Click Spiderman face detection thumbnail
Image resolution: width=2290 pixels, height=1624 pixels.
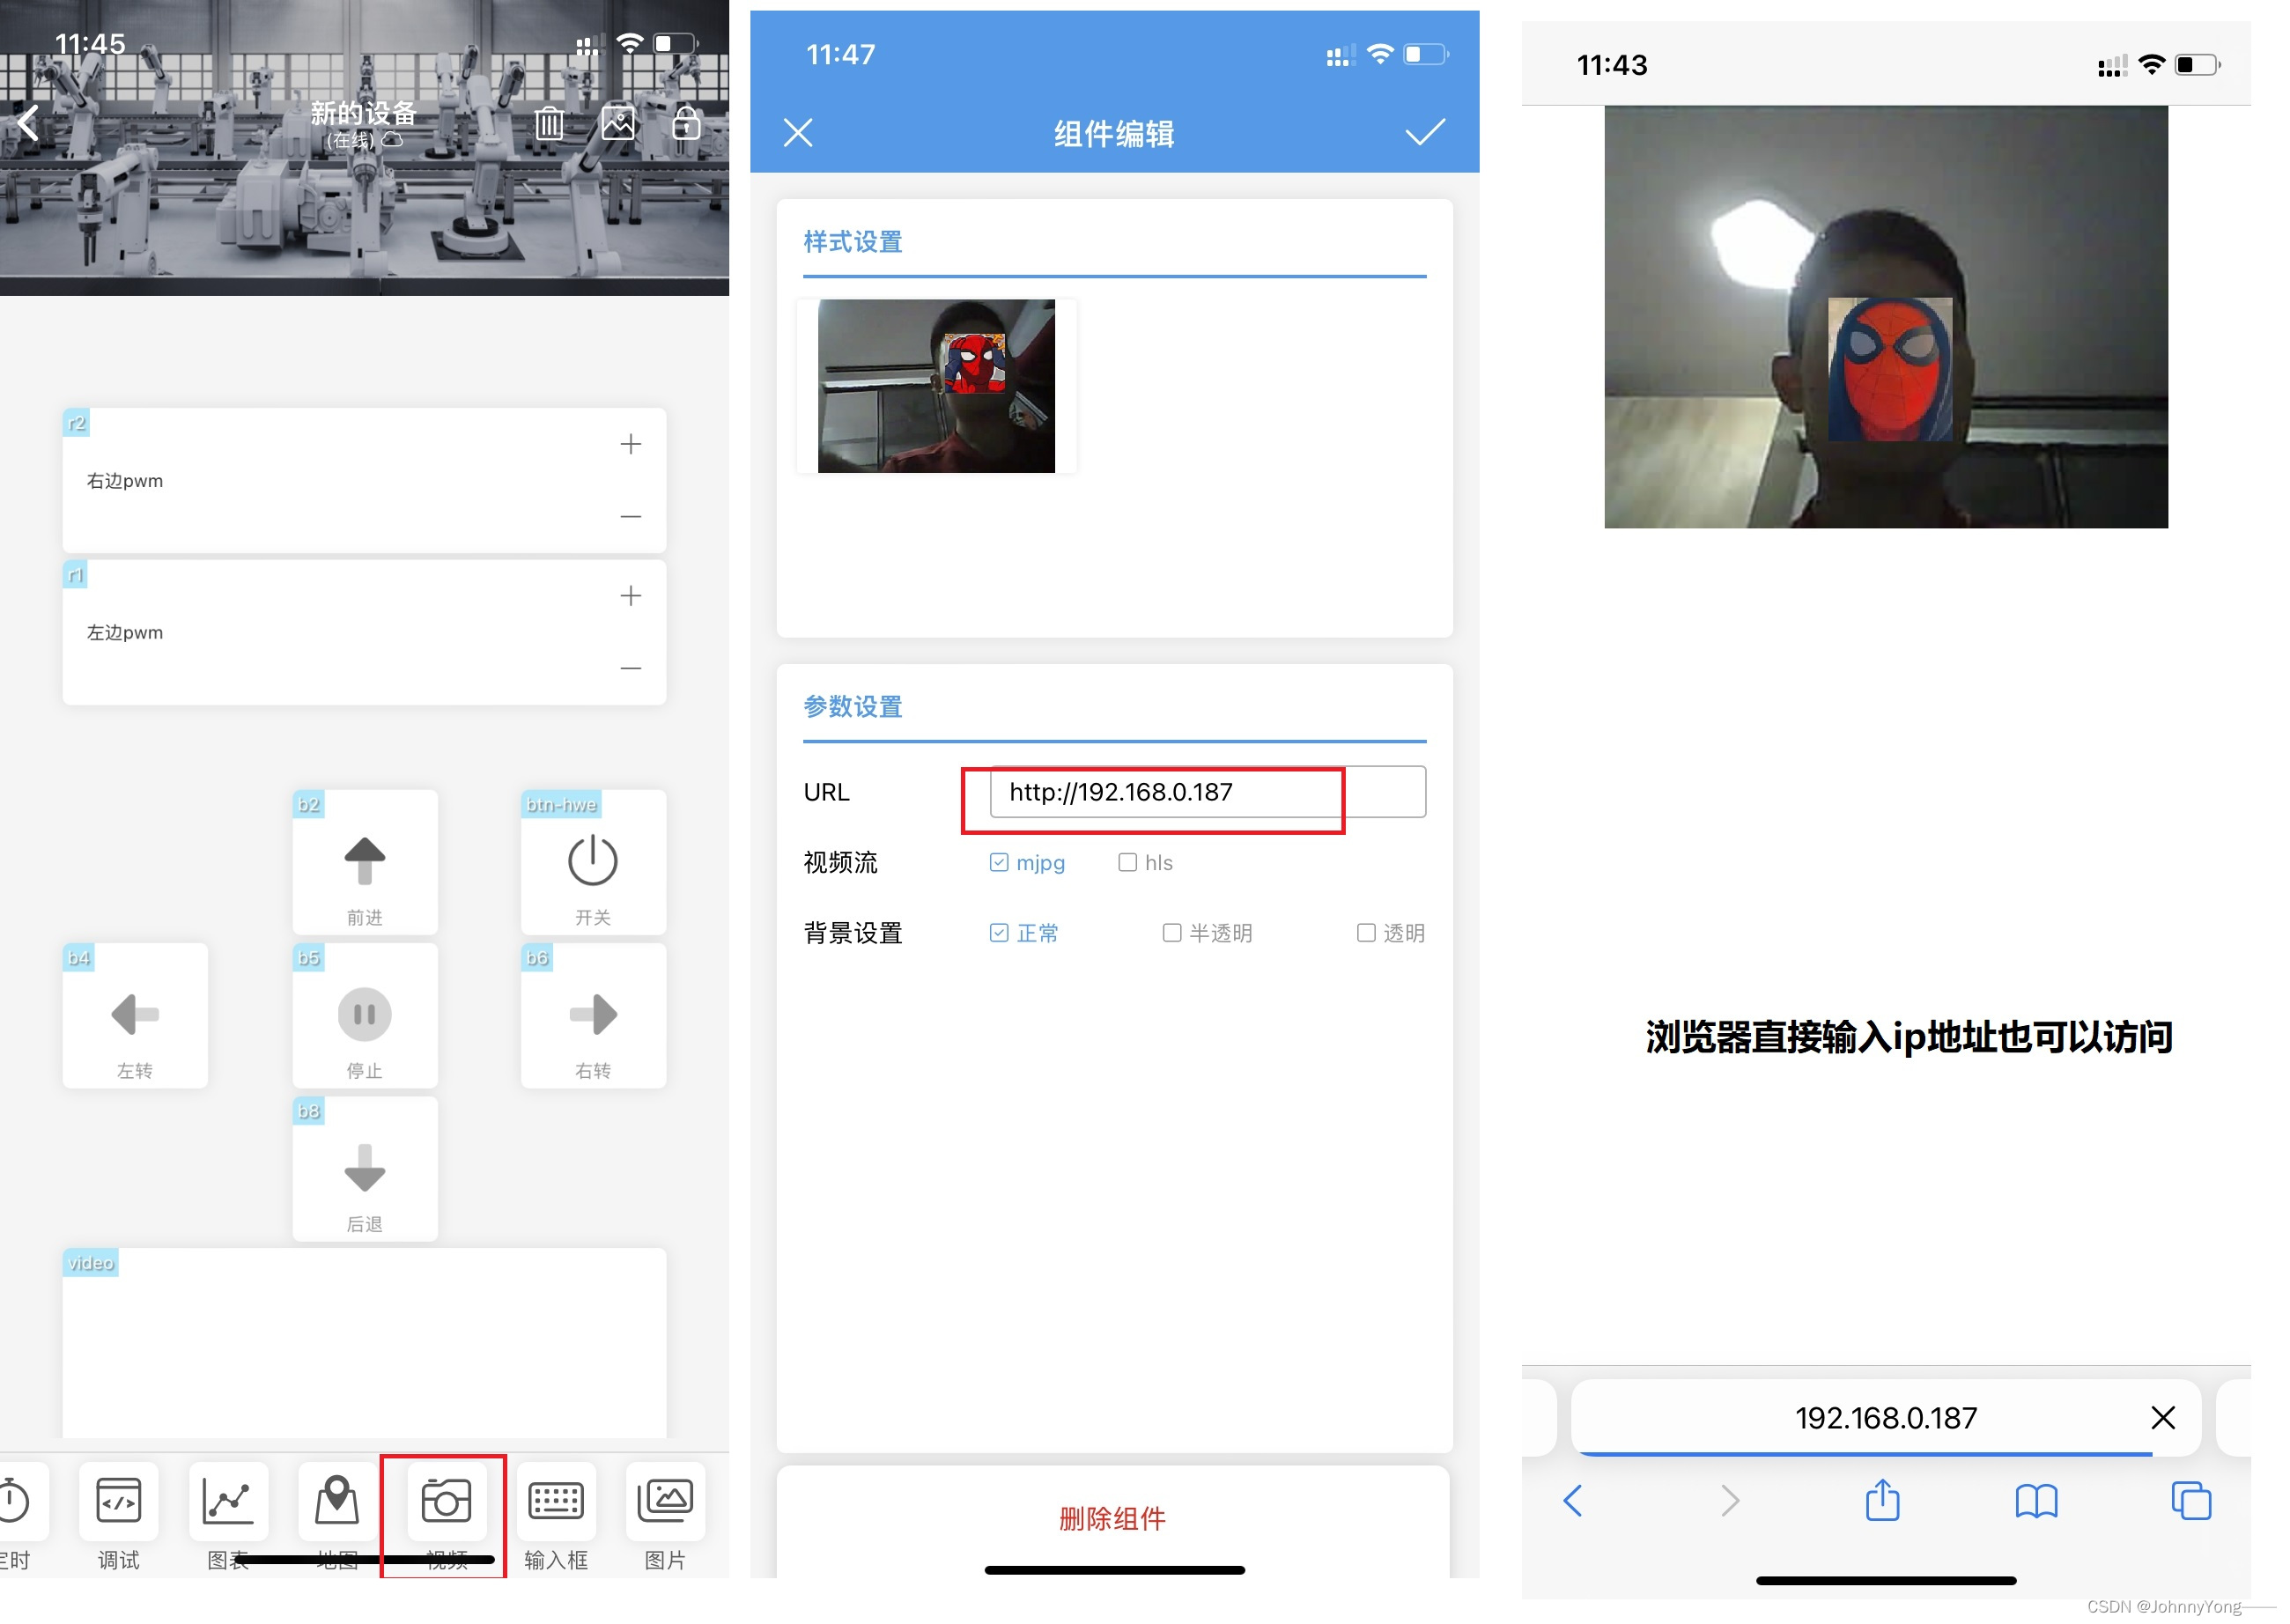(935, 383)
